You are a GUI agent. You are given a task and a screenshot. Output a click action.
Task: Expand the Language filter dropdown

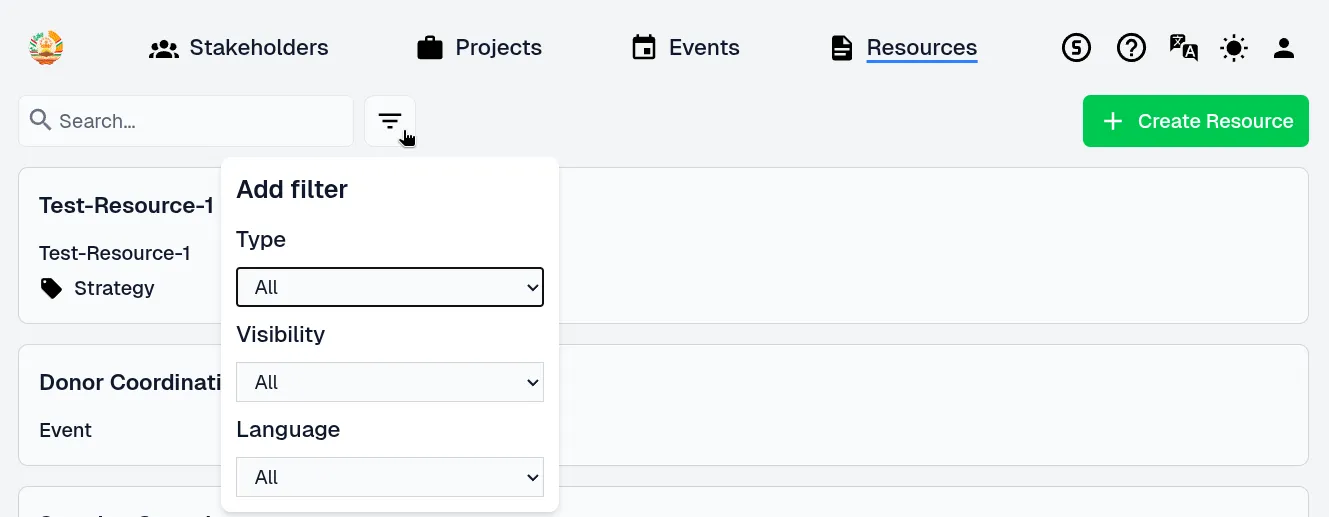tap(390, 477)
